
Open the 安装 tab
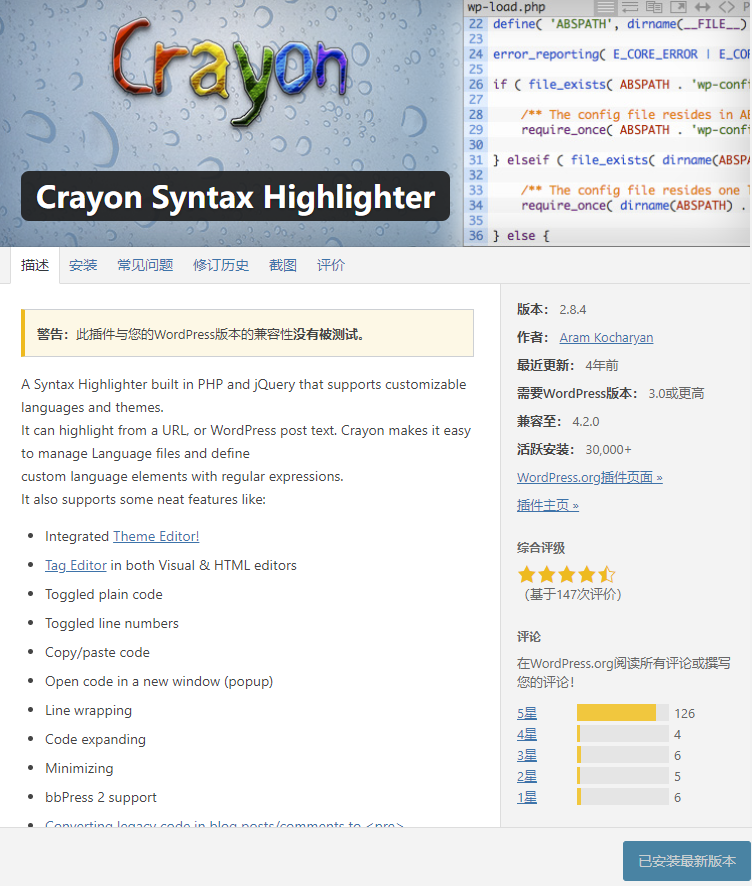[x=83, y=265]
